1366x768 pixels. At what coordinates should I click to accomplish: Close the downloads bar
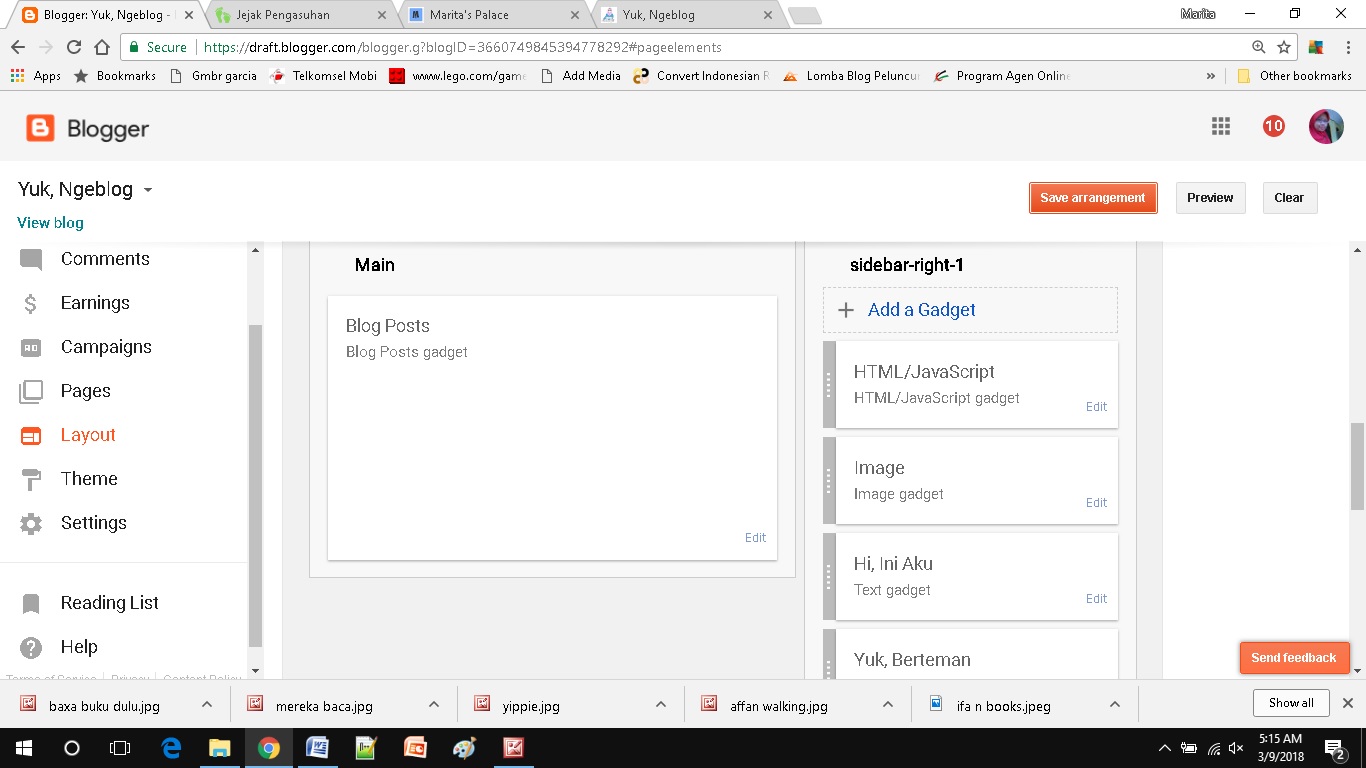tap(1347, 703)
